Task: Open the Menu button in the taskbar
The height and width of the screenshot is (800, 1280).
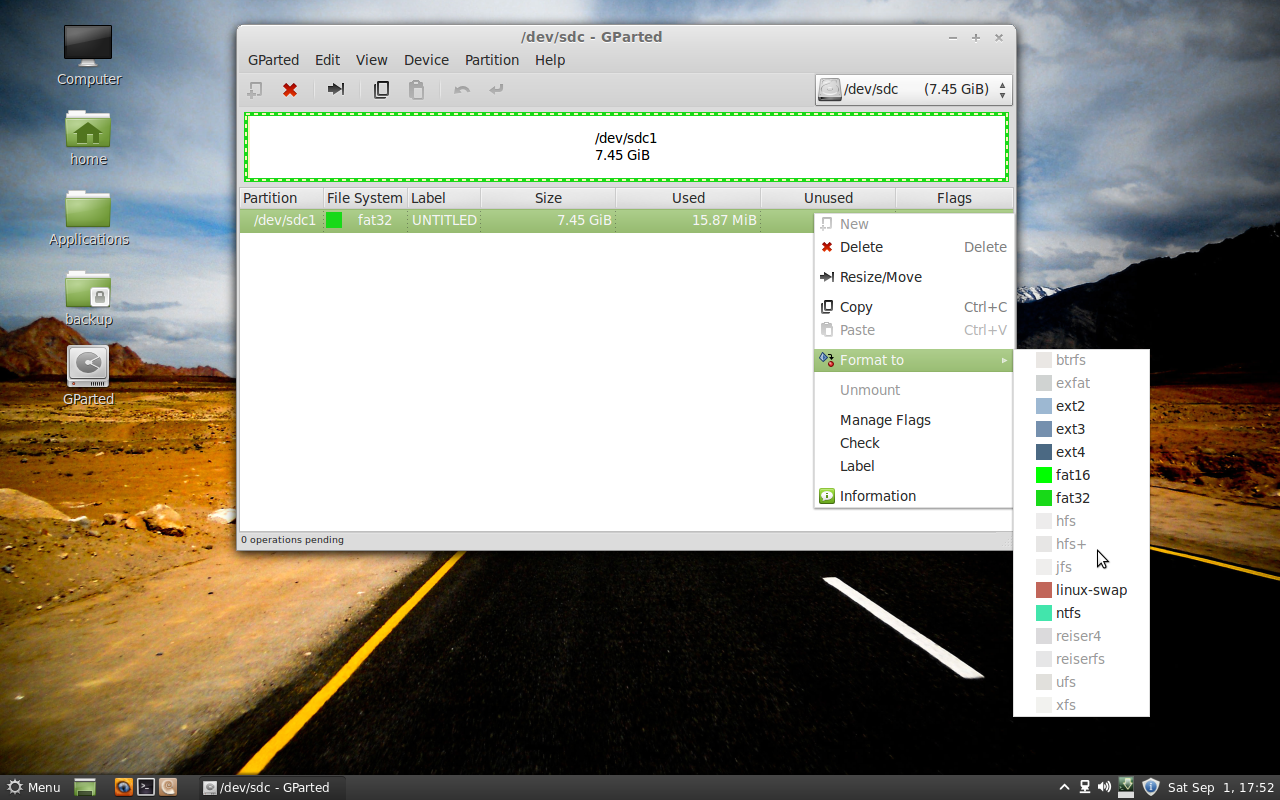Action: pyautogui.click(x=34, y=787)
